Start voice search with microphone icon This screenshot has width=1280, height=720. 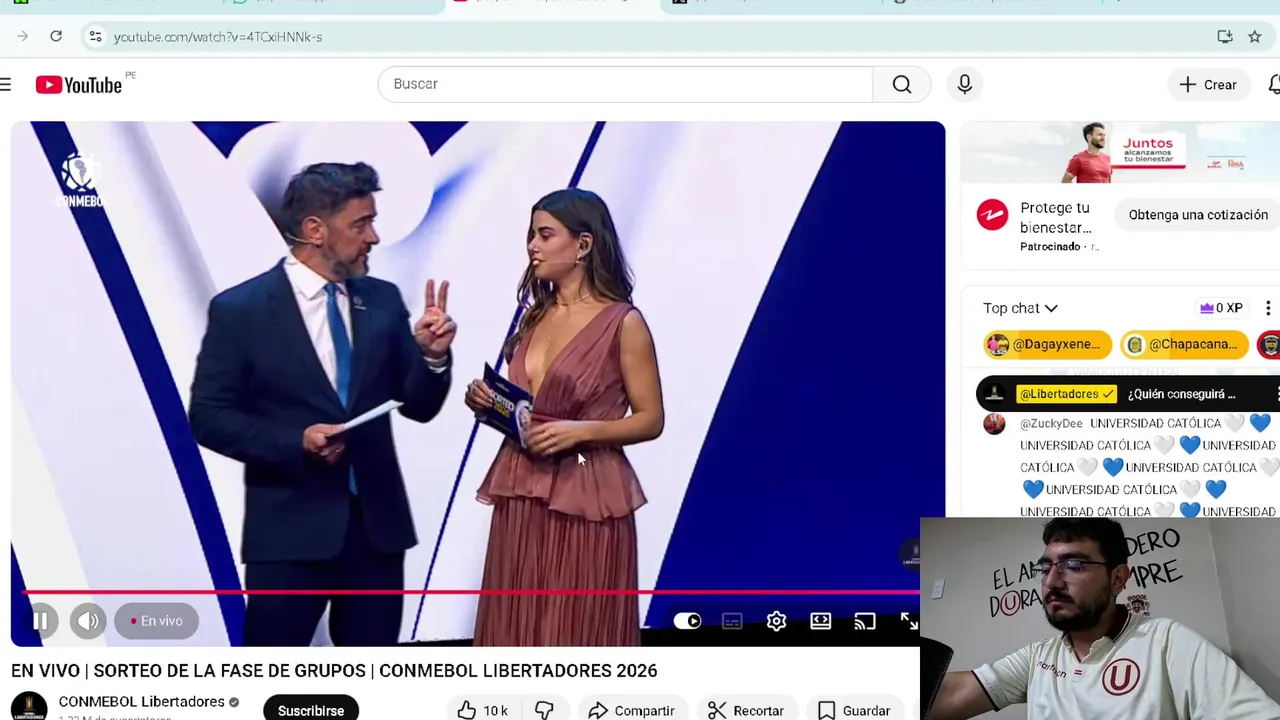[x=965, y=84]
